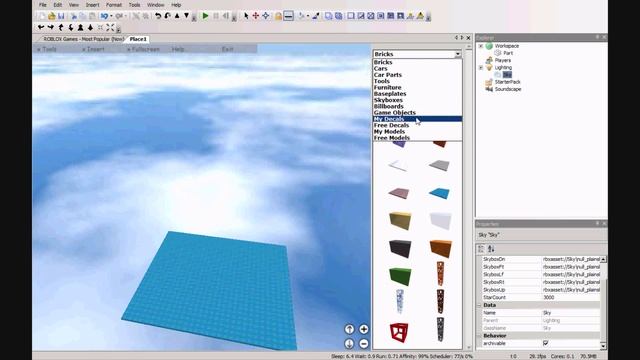Choose My Models from the list
Viewport: 640px width, 360px height.
pos(418,131)
